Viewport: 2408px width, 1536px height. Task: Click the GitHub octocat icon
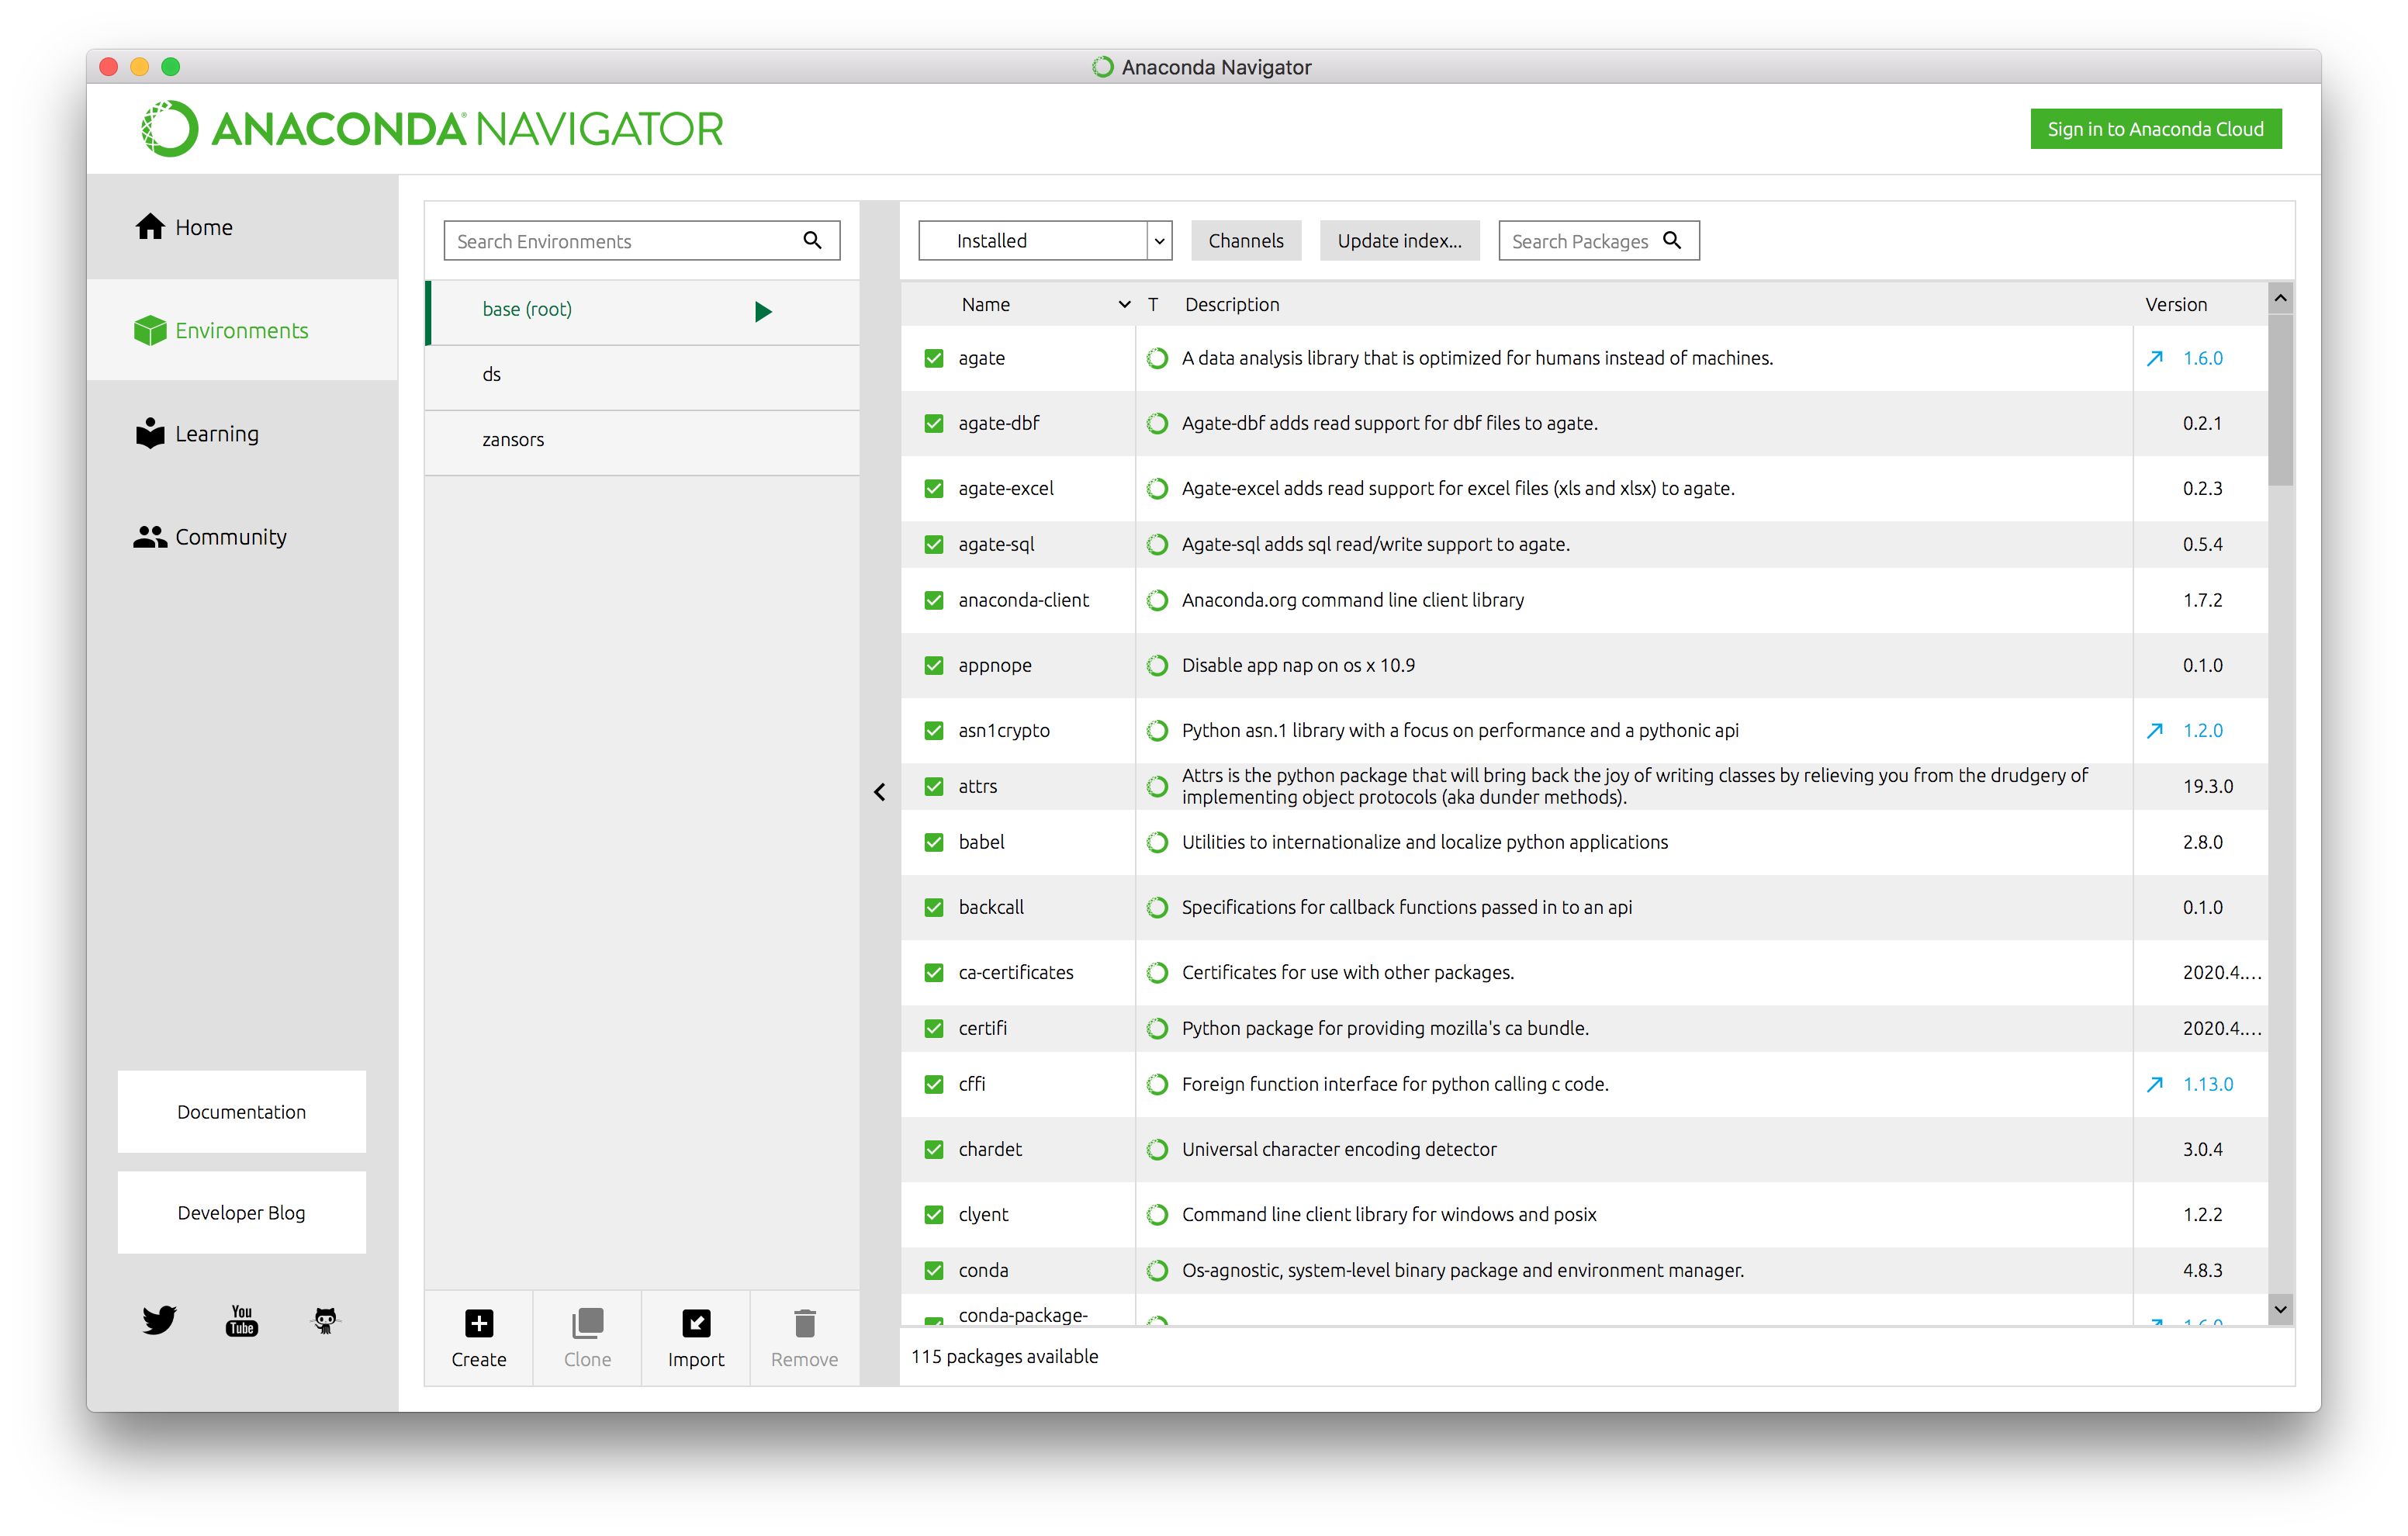(x=325, y=1320)
